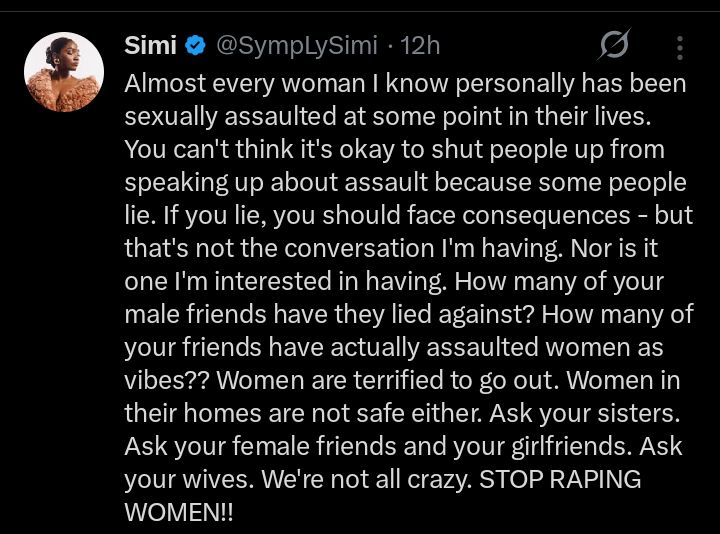Click the blue verified badge
Screen dimensions: 720x534
197,46
